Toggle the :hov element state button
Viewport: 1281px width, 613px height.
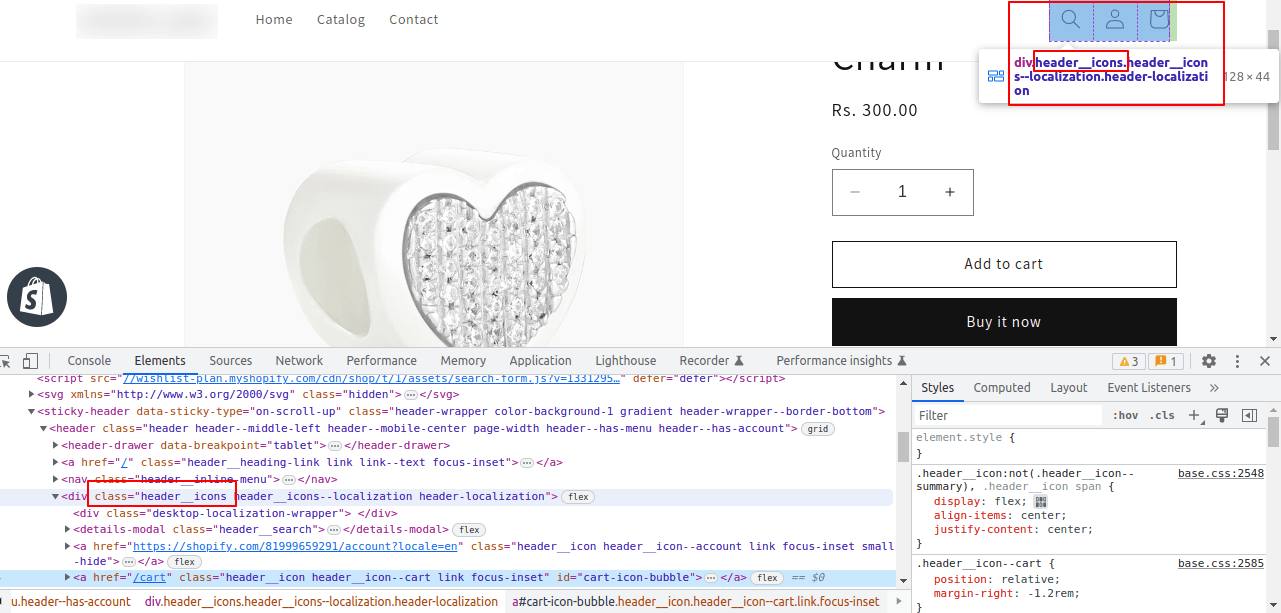[1125, 415]
